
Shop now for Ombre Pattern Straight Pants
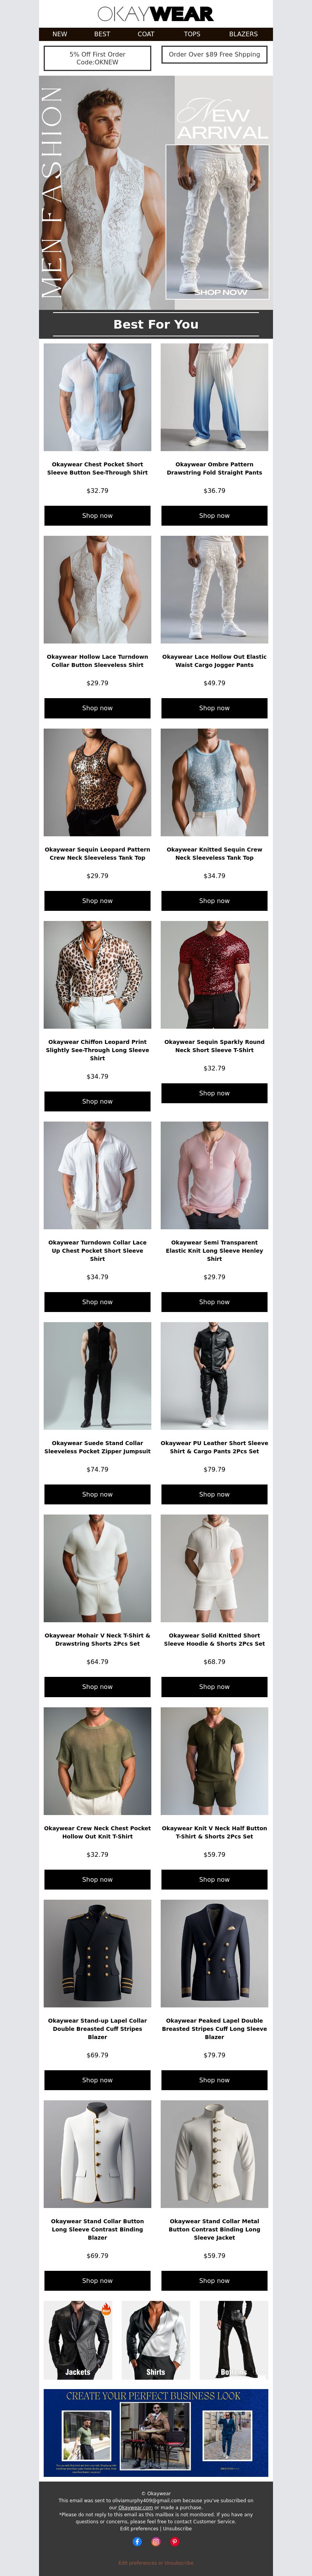point(214,516)
